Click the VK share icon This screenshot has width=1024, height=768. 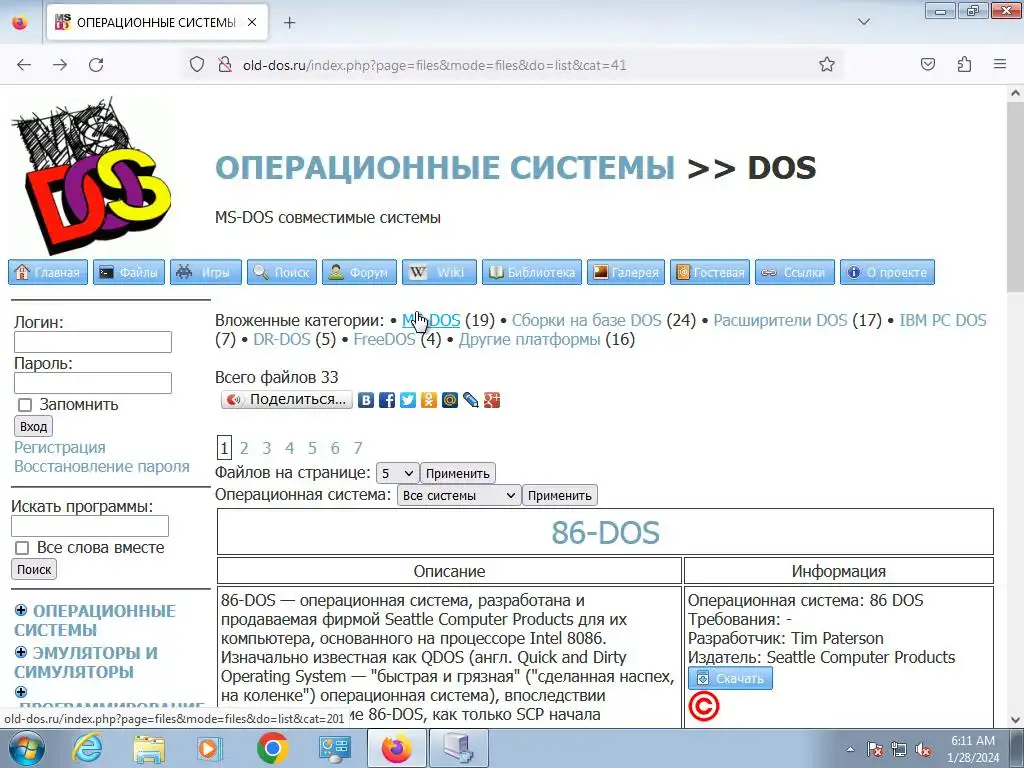(x=366, y=400)
